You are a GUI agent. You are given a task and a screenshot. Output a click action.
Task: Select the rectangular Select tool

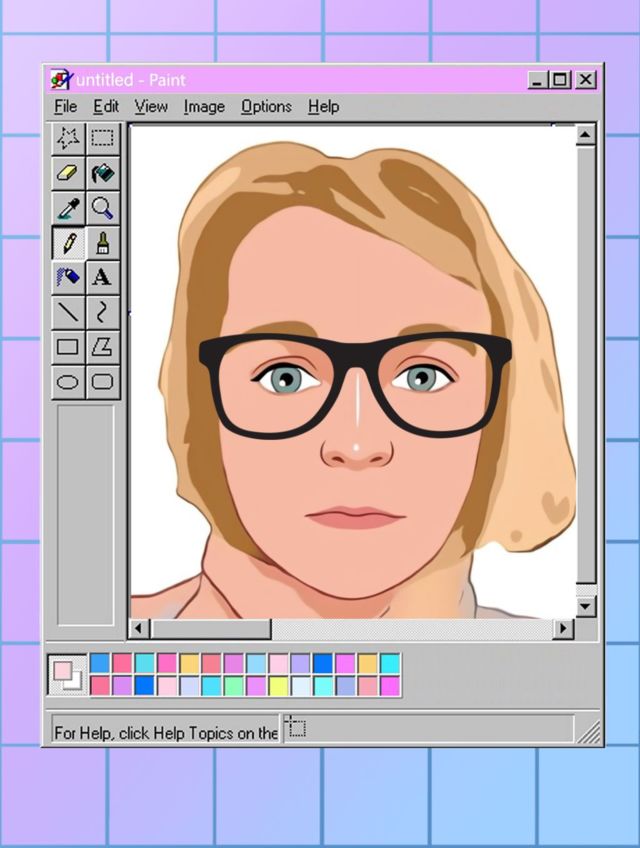[103, 138]
